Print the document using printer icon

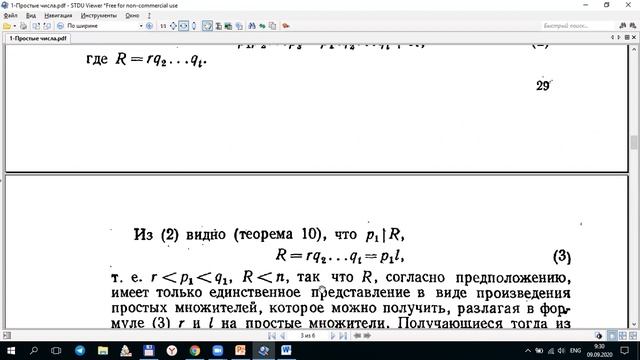tap(23, 26)
